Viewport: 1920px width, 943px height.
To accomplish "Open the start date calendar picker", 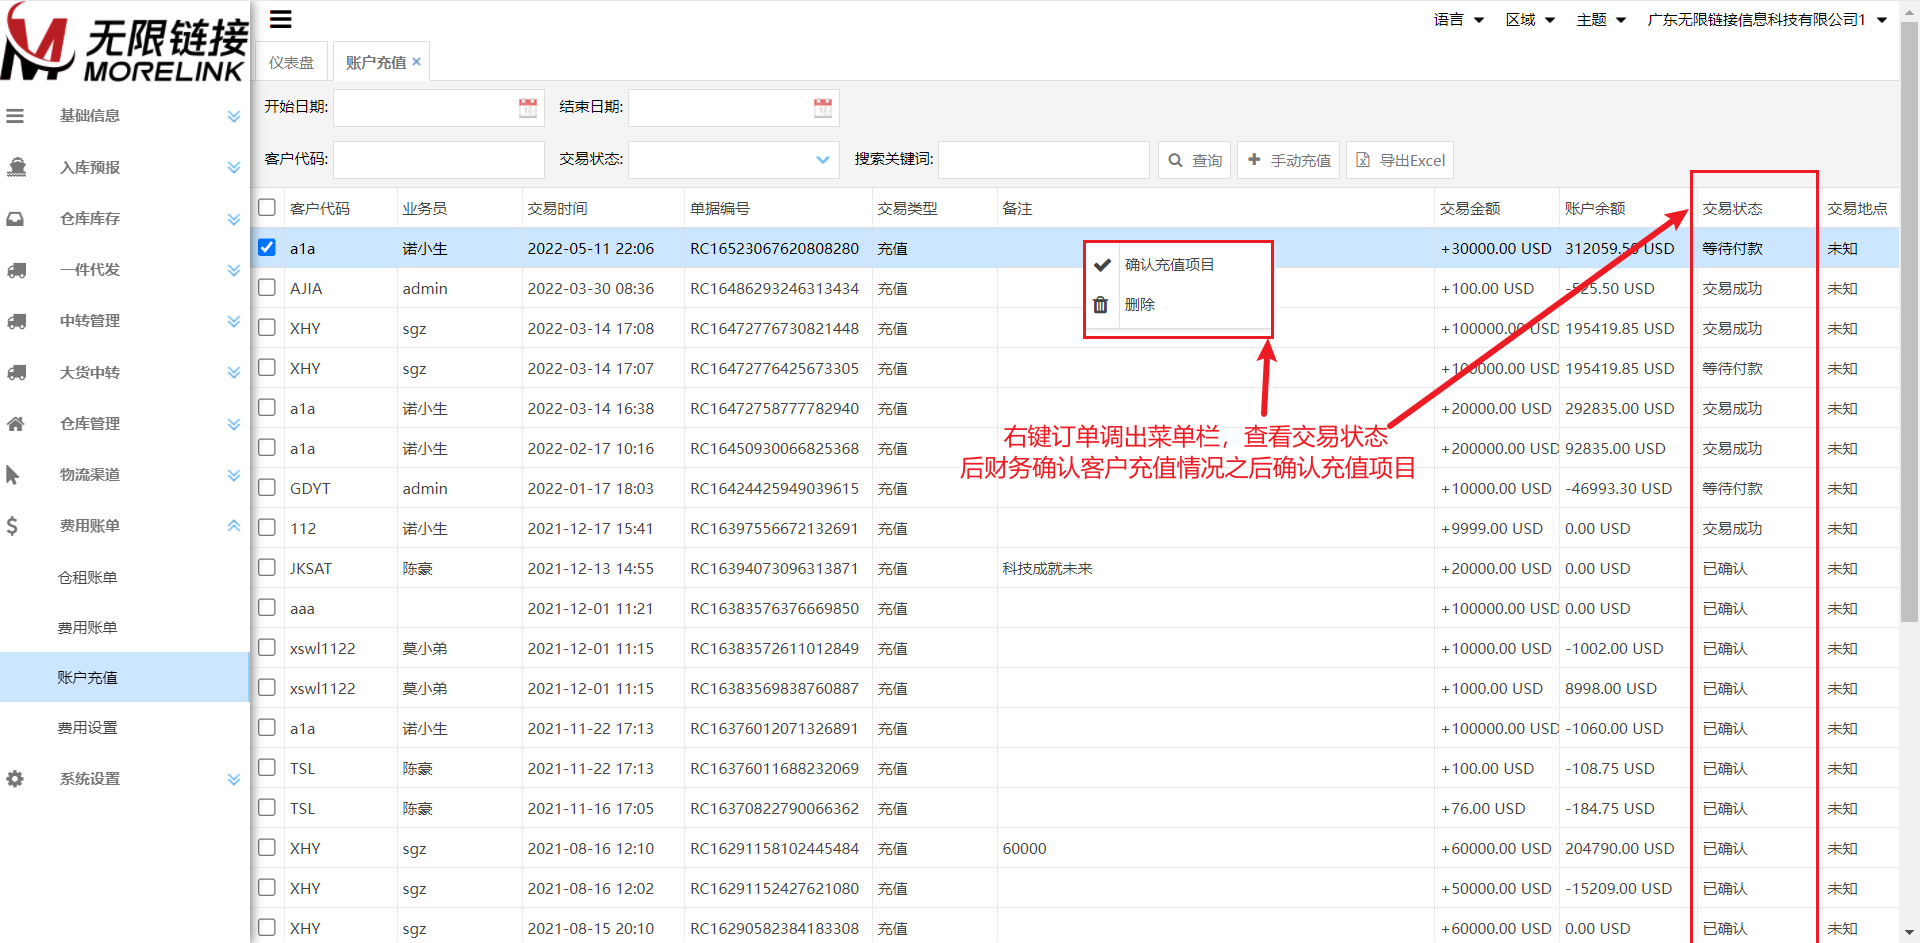I will 528,108.
